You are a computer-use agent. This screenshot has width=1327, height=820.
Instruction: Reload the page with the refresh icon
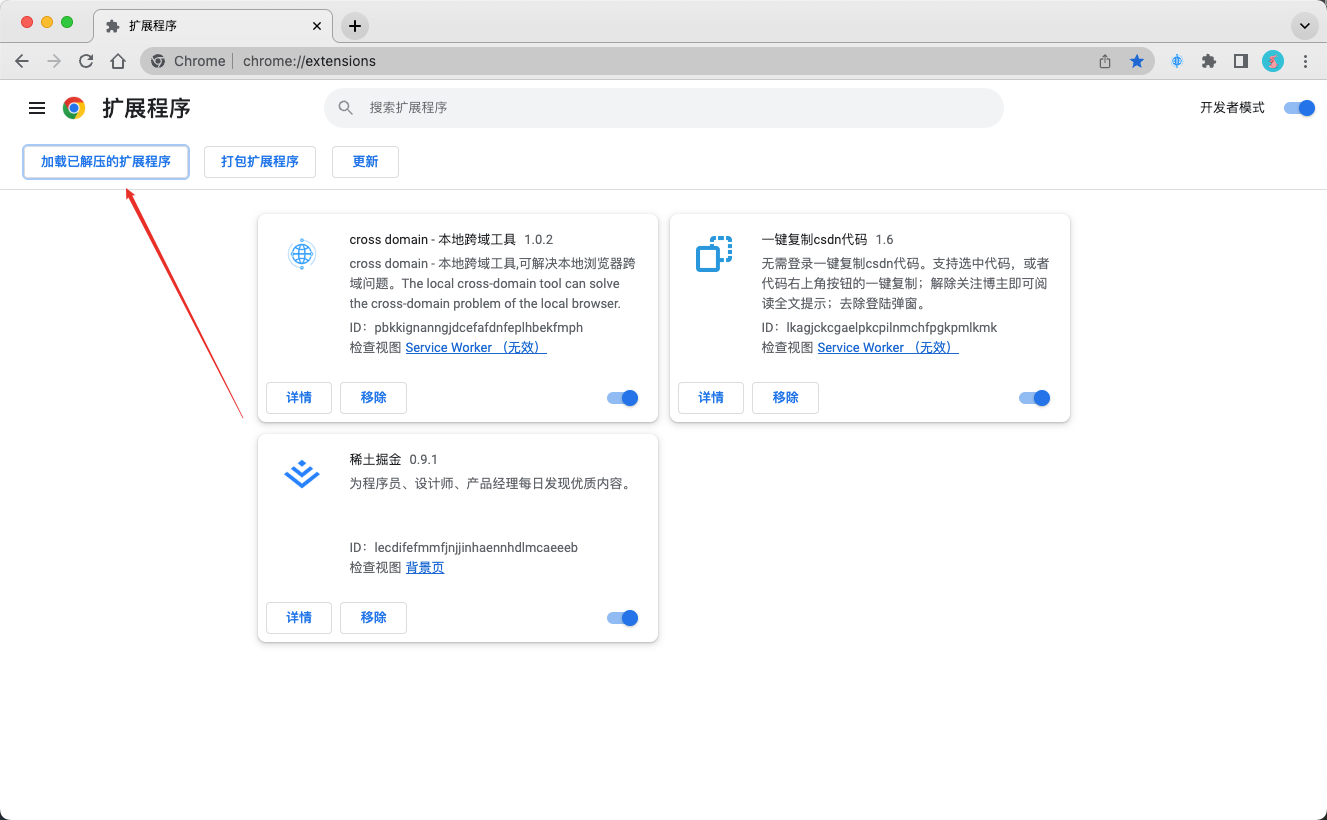pos(86,61)
